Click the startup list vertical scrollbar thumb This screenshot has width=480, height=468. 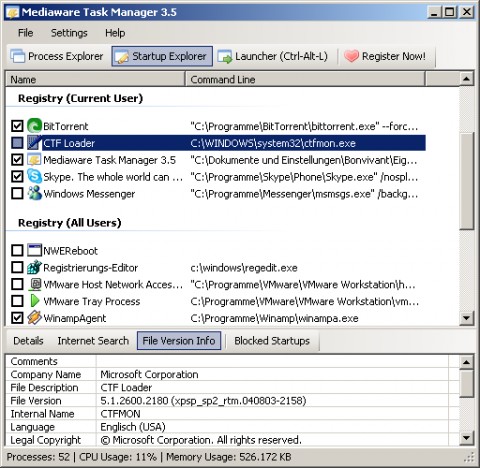[466, 181]
